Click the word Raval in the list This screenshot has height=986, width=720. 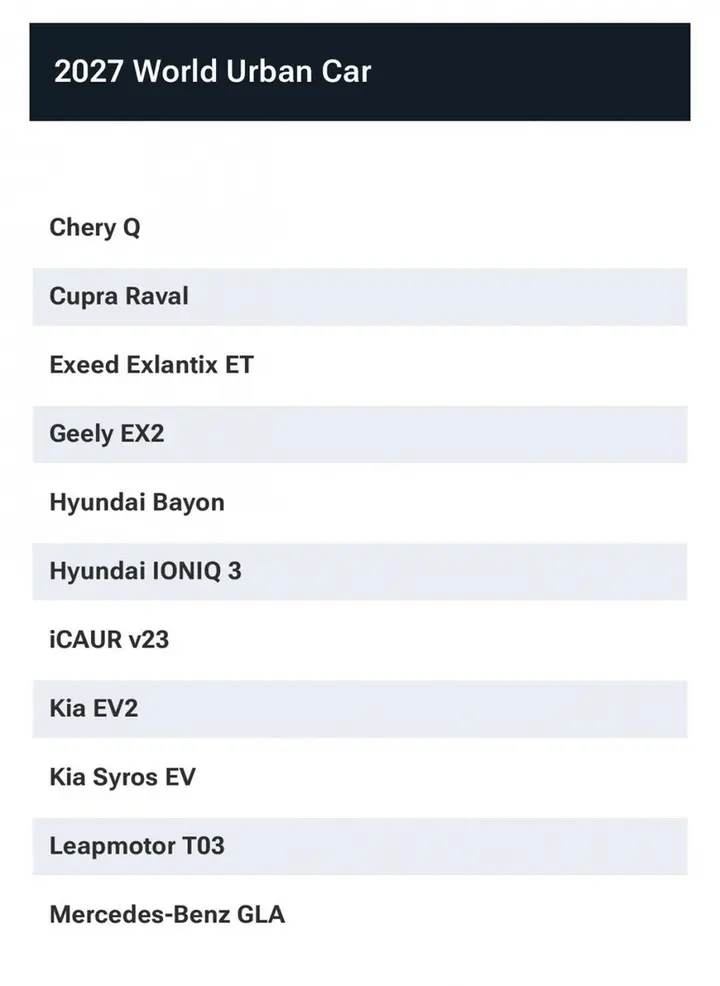157,296
